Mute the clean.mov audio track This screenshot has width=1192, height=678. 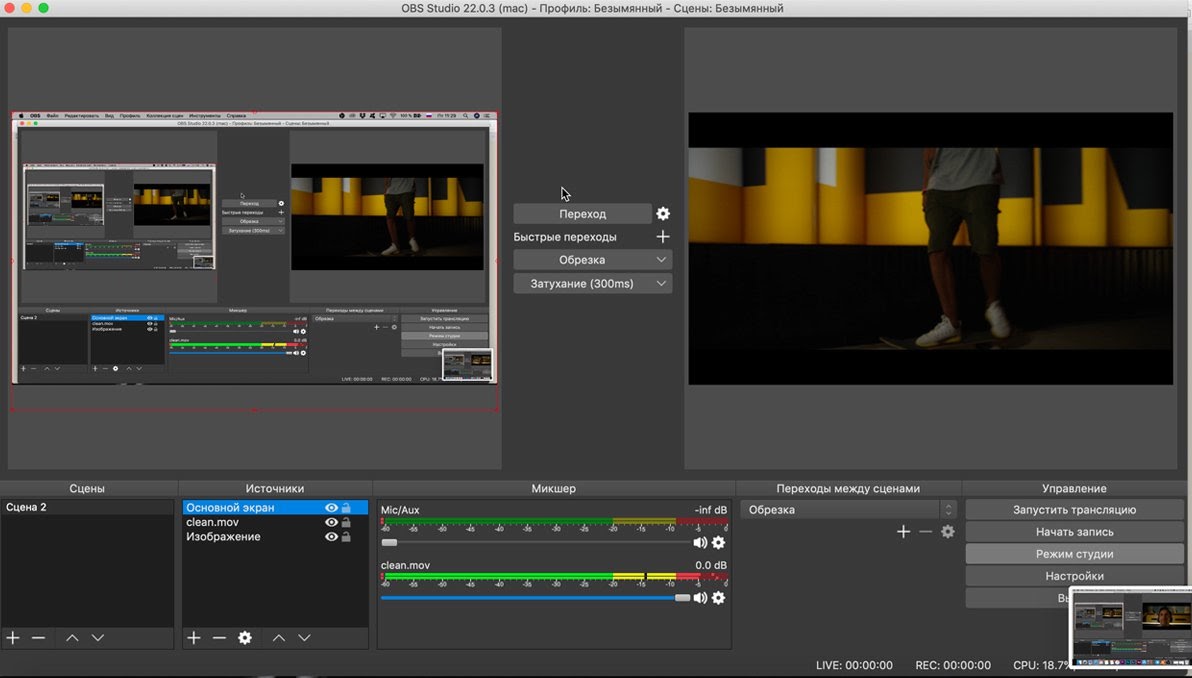click(x=700, y=598)
